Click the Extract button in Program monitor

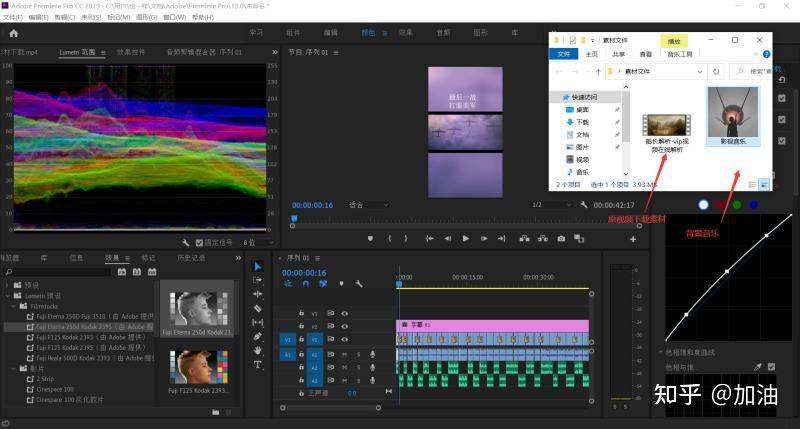pyautogui.click(x=542, y=238)
